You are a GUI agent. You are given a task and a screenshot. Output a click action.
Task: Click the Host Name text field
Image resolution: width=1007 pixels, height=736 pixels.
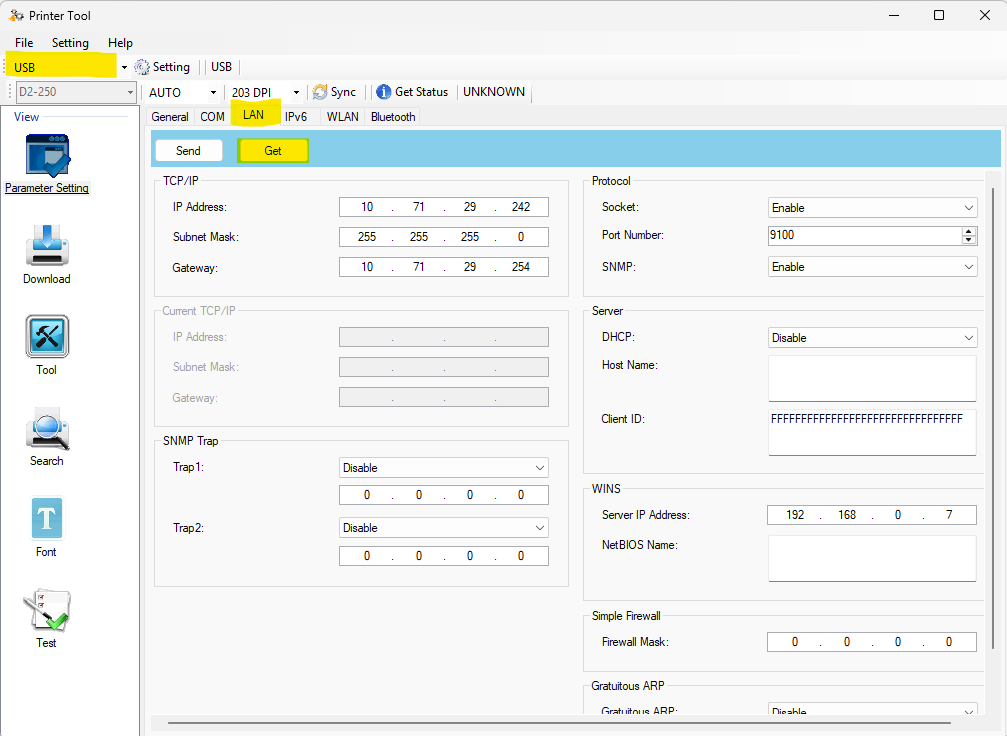871,378
